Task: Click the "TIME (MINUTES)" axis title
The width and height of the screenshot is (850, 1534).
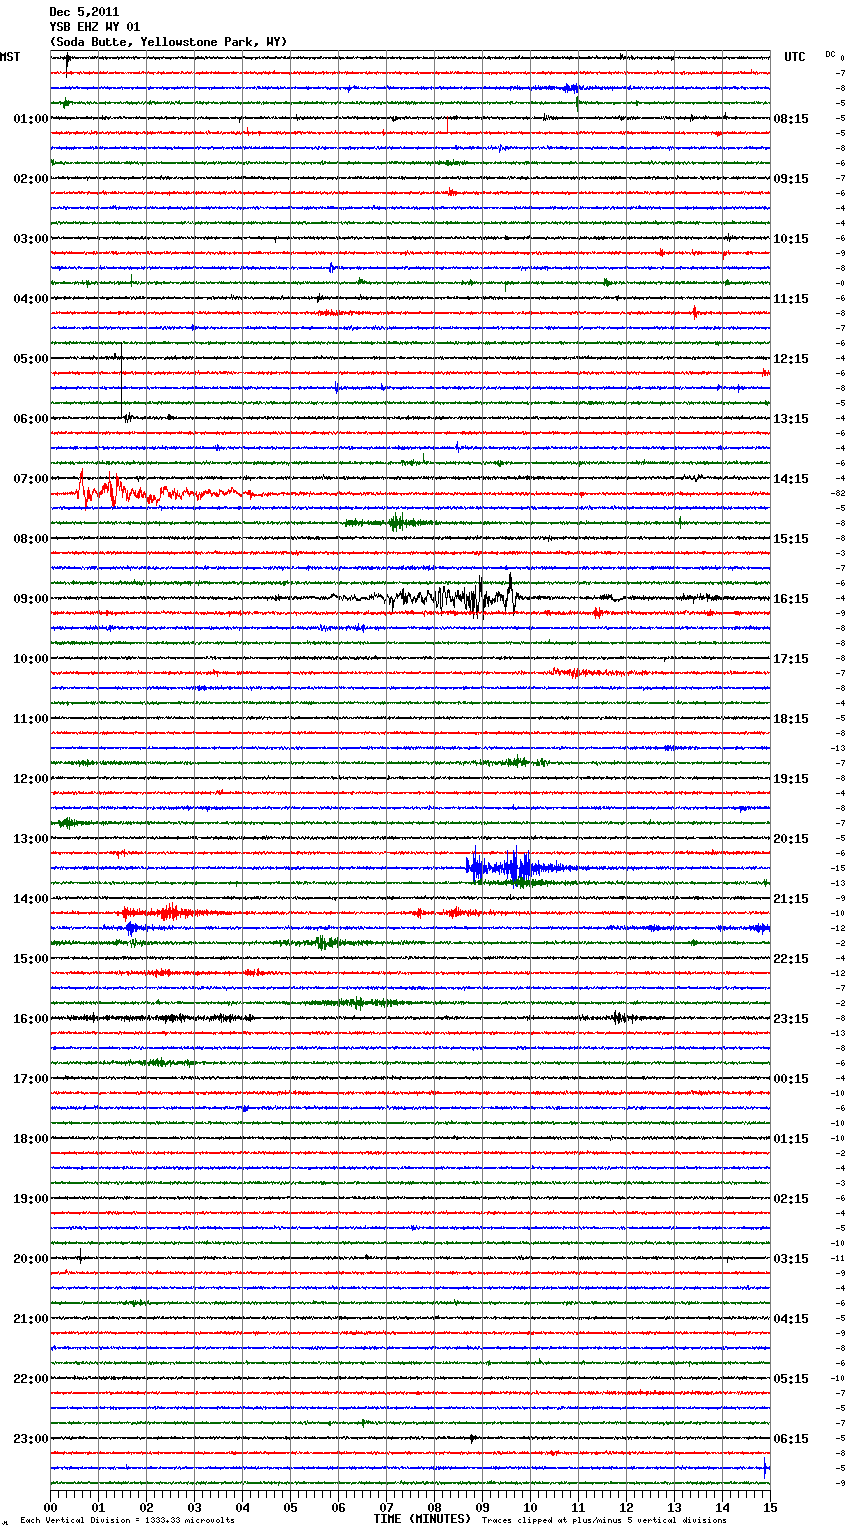Action: pyautogui.click(x=422, y=1519)
